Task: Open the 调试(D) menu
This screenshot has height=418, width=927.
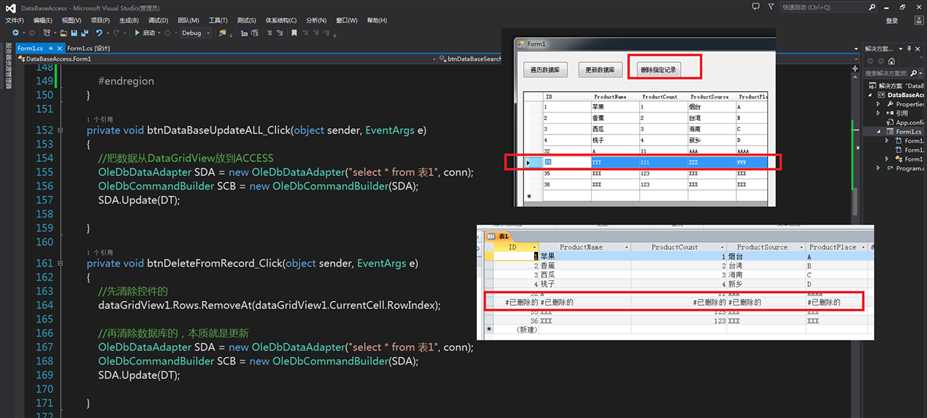Action: (158, 20)
